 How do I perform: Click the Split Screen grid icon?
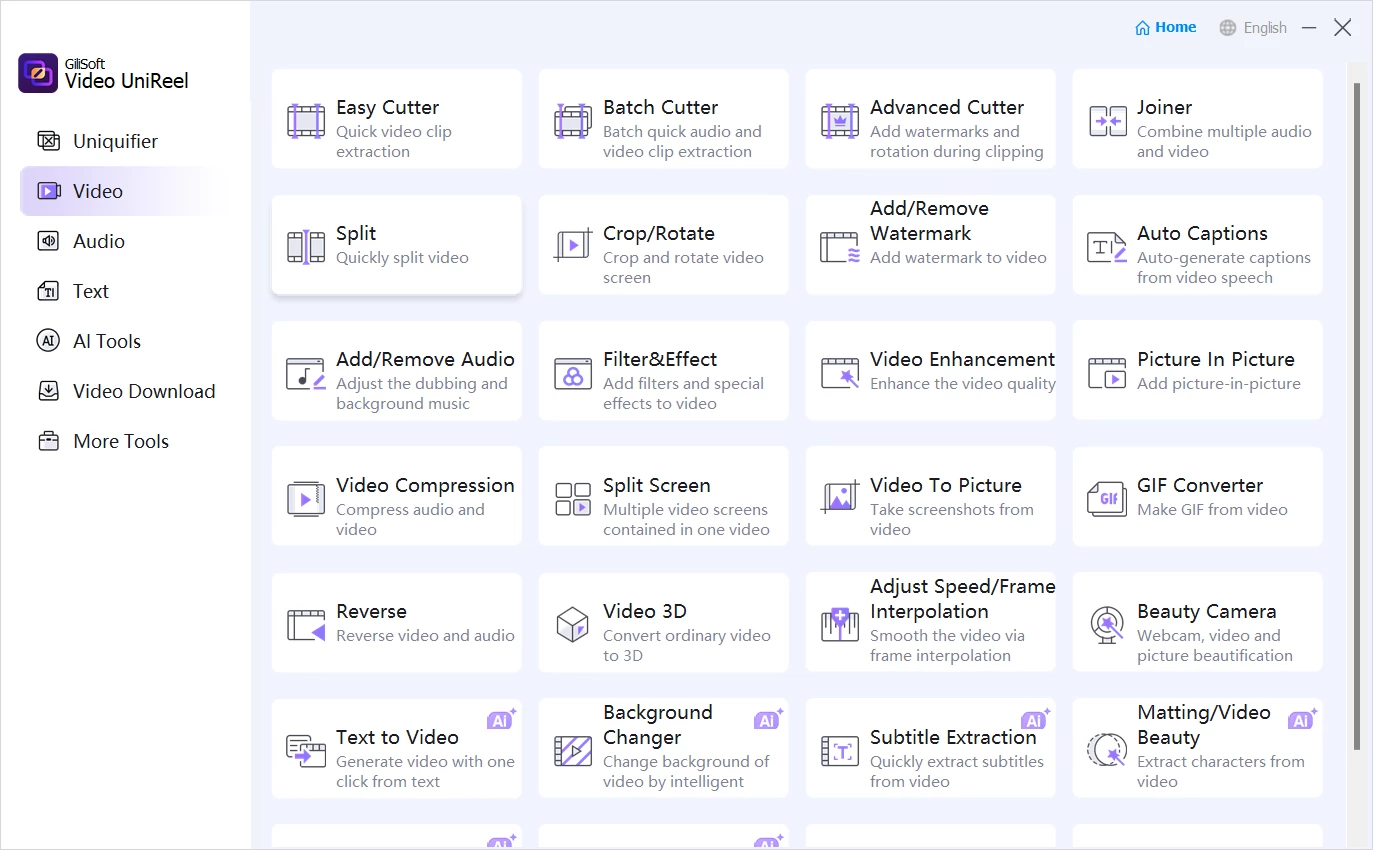click(573, 498)
